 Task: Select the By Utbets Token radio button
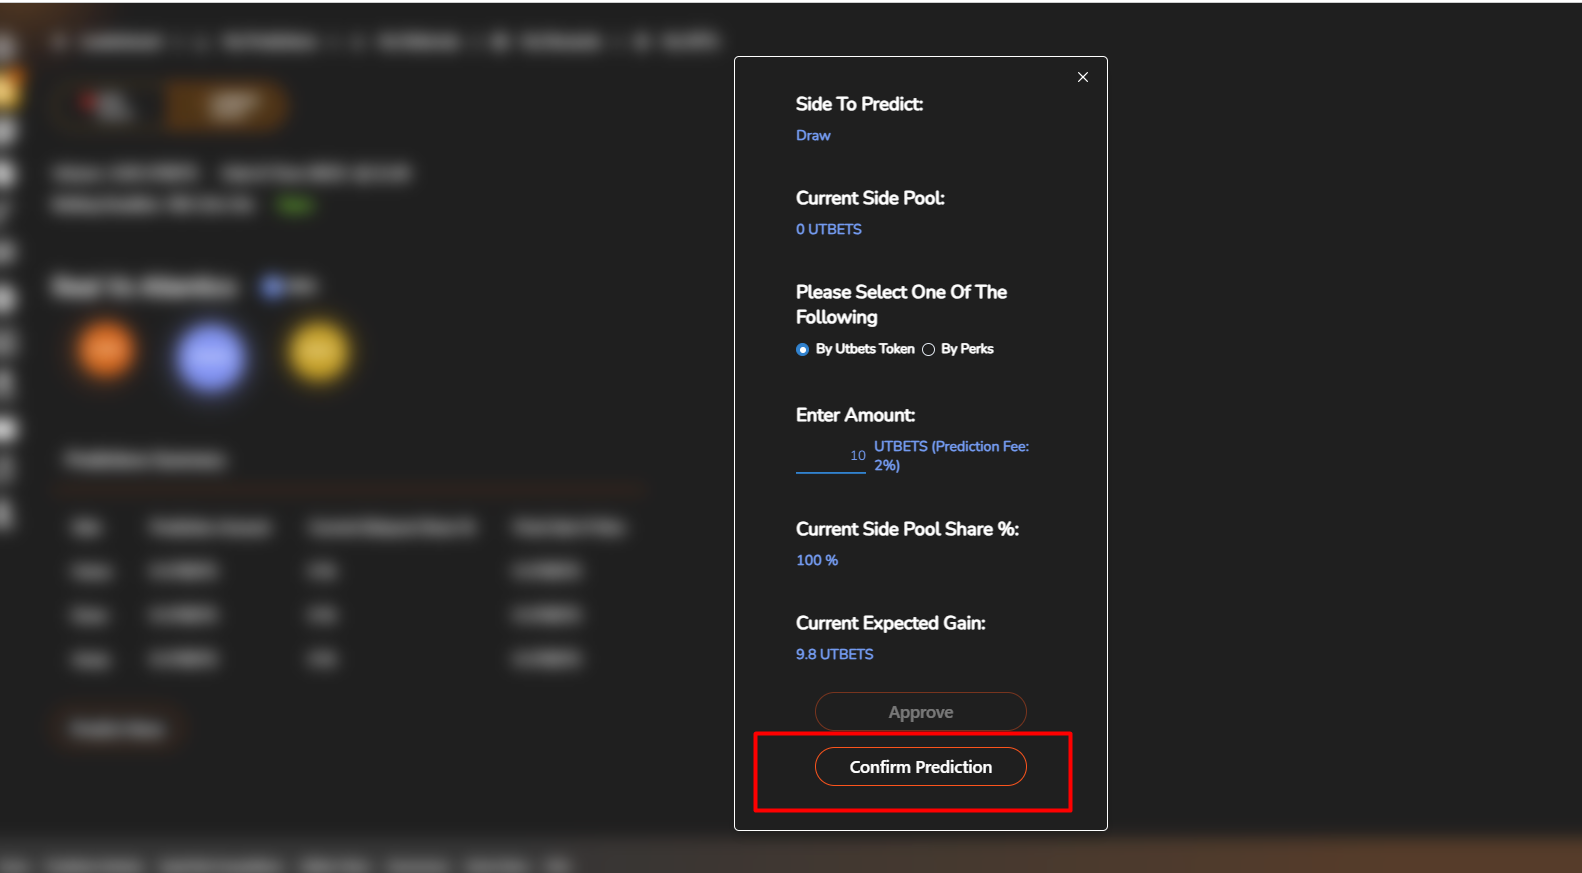pyautogui.click(x=802, y=349)
